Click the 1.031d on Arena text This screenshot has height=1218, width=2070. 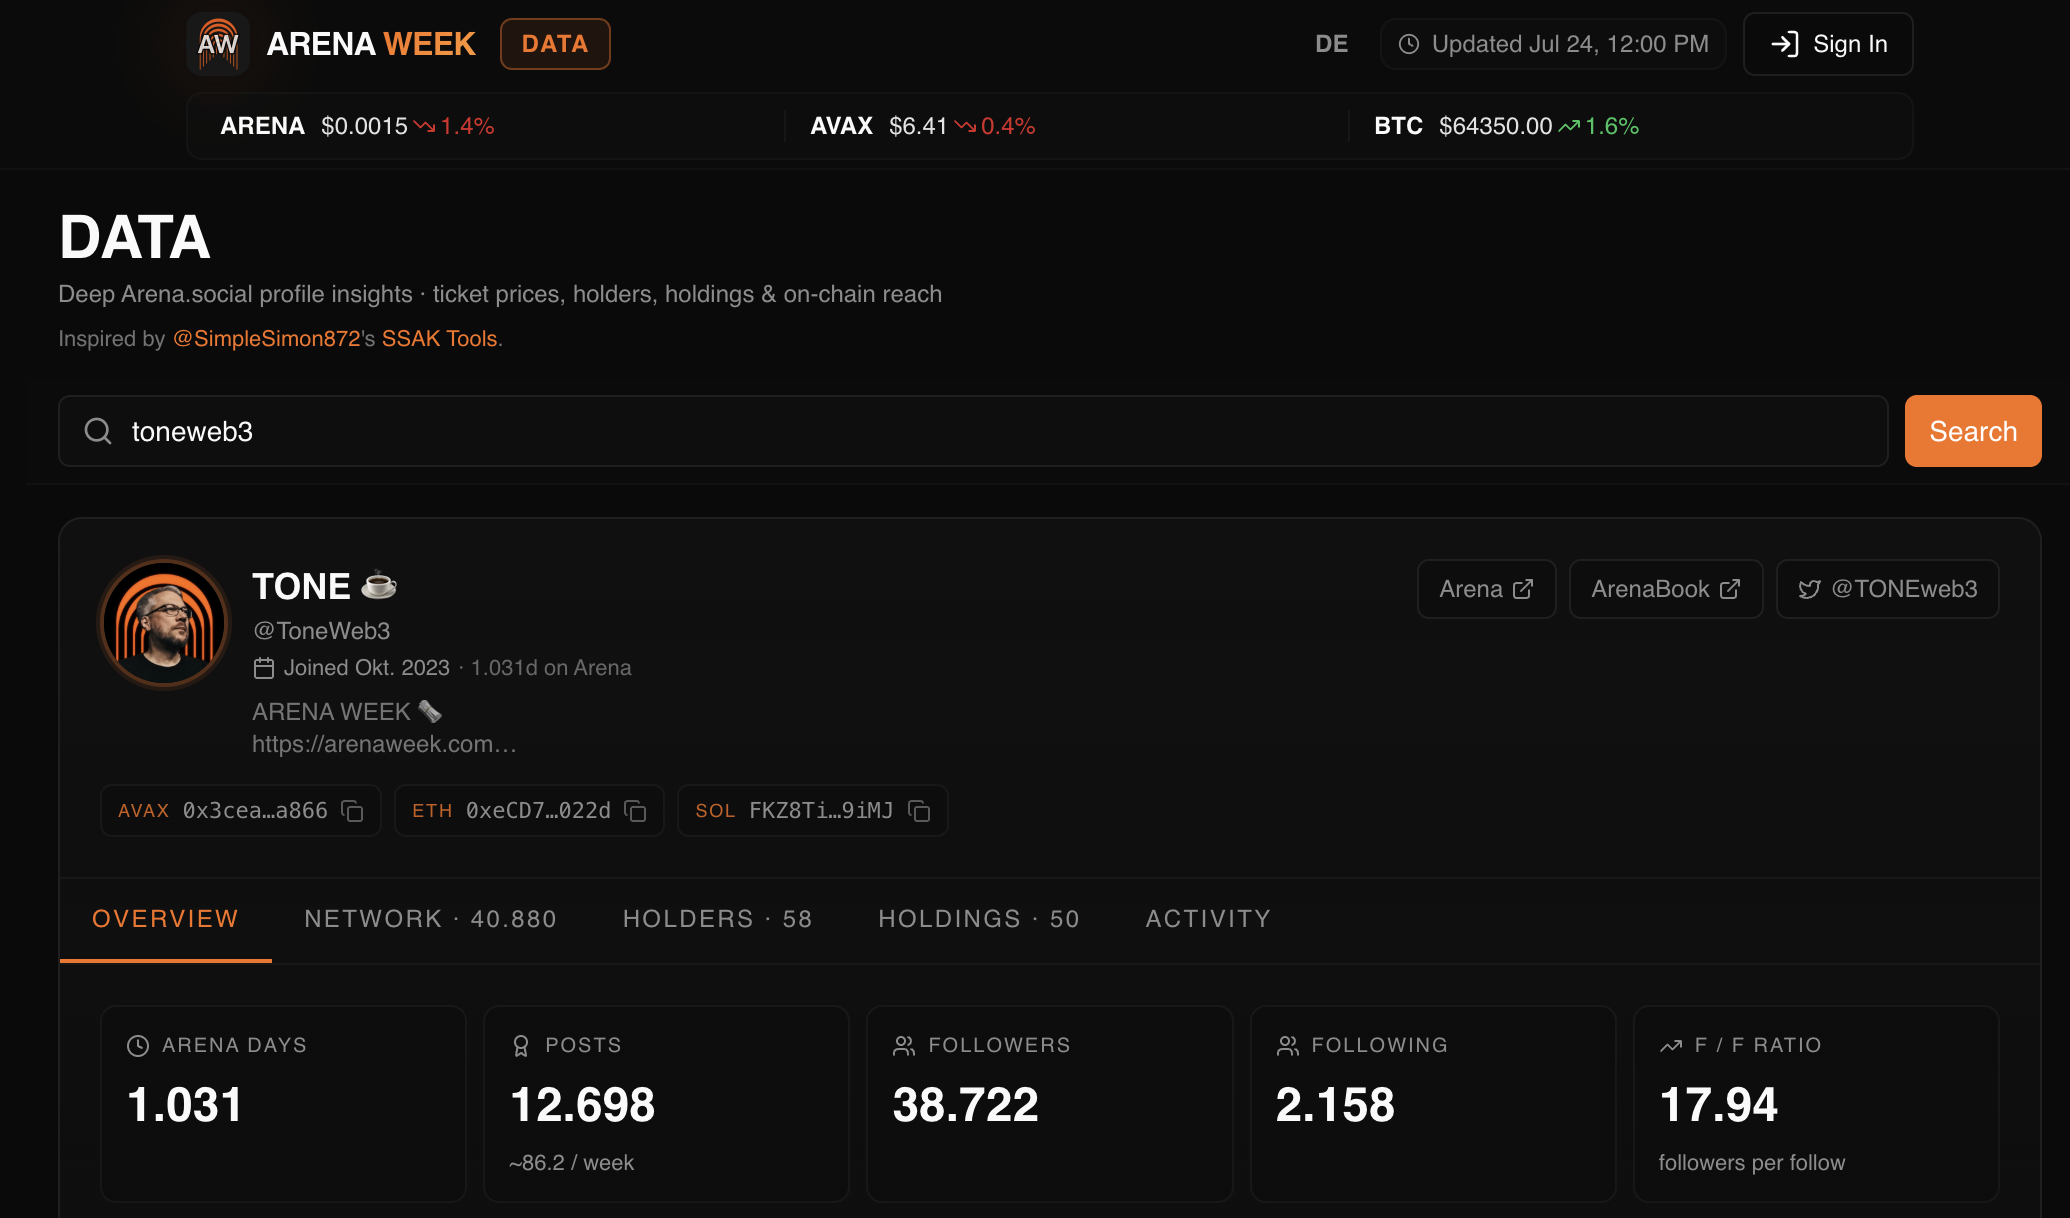click(x=551, y=668)
